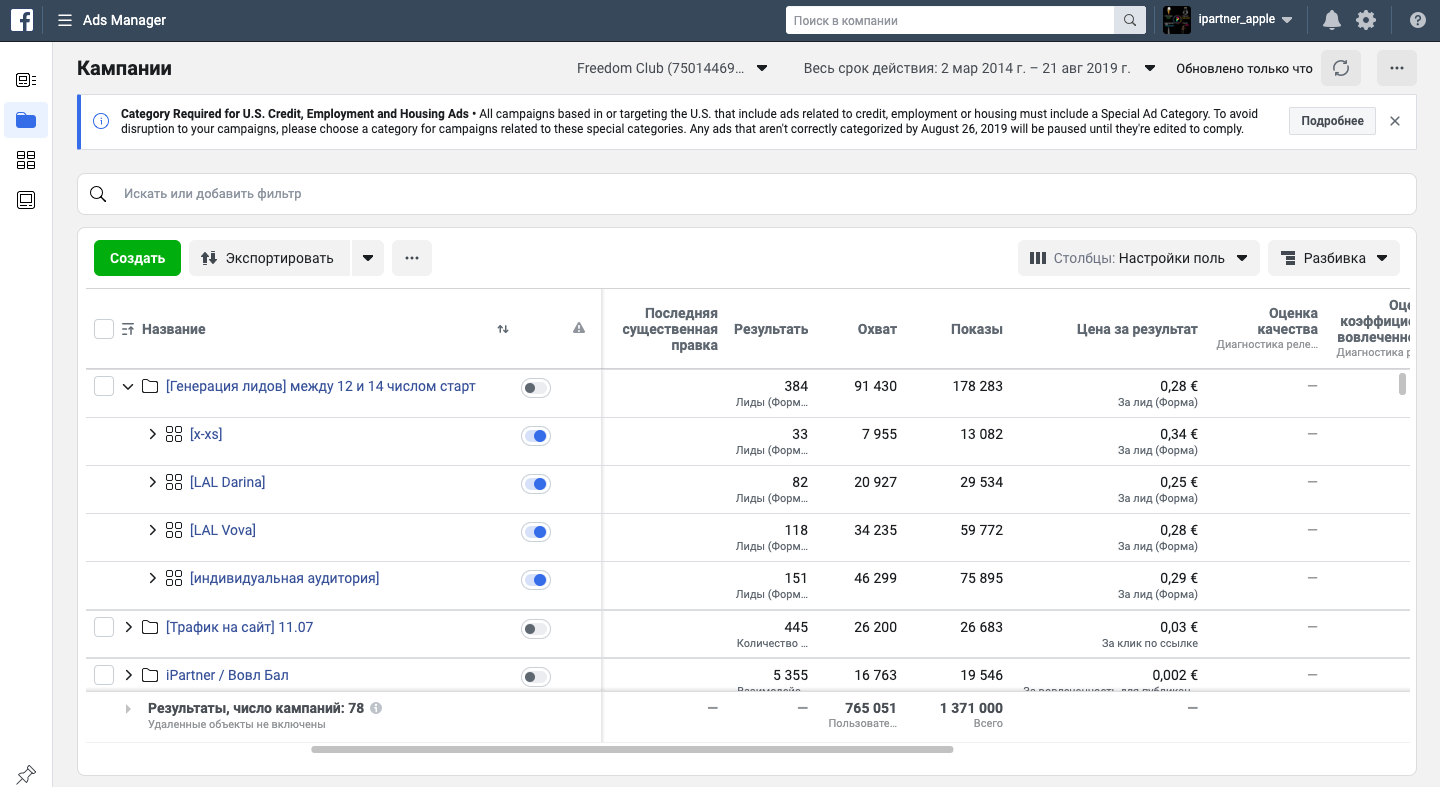Click the pin icon at sidebar bottom
1440x787 pixels.
[26, 773]
